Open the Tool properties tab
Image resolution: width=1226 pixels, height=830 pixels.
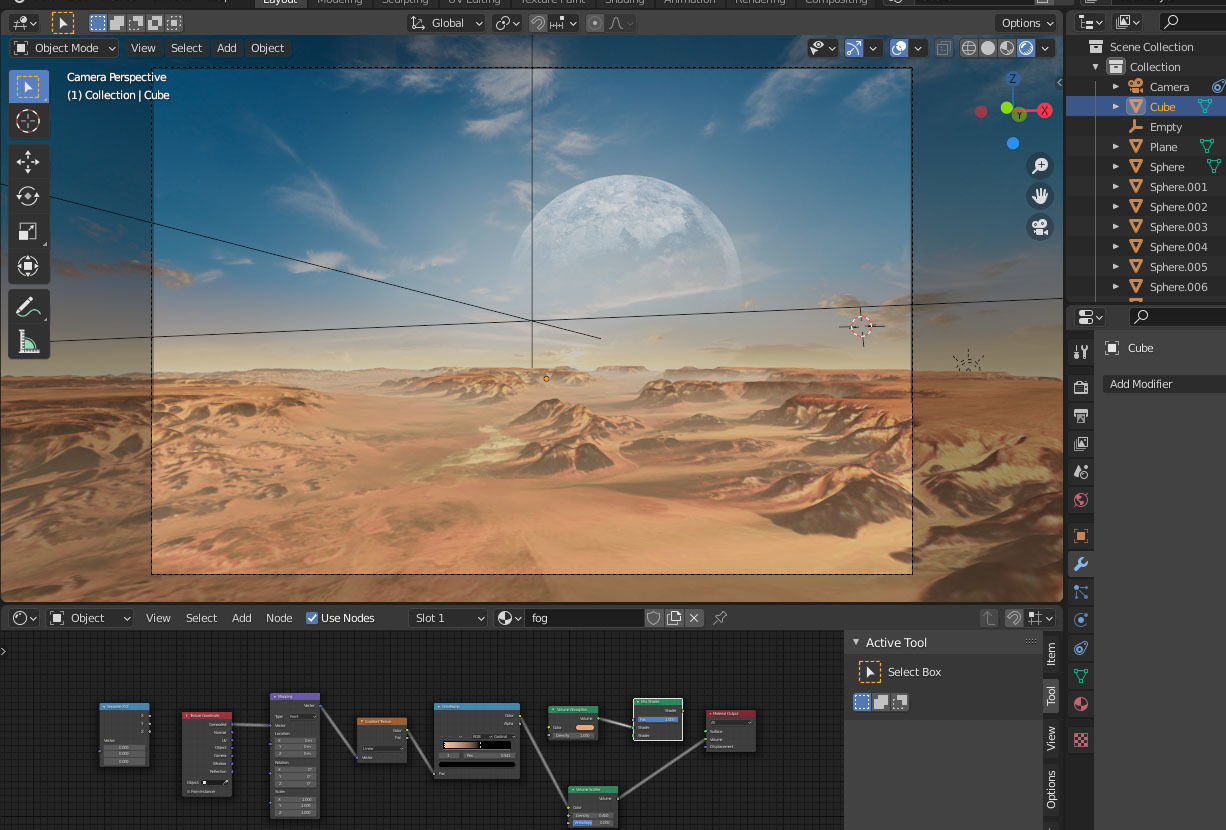point(1080,352)
